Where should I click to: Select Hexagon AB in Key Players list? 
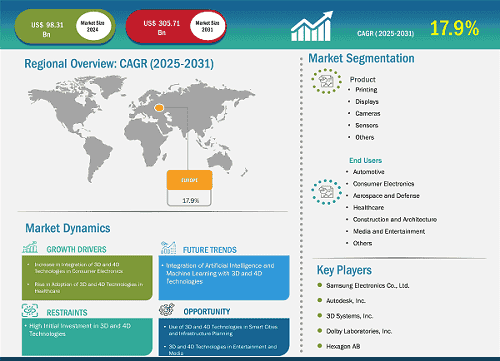[x=343, y=347]
